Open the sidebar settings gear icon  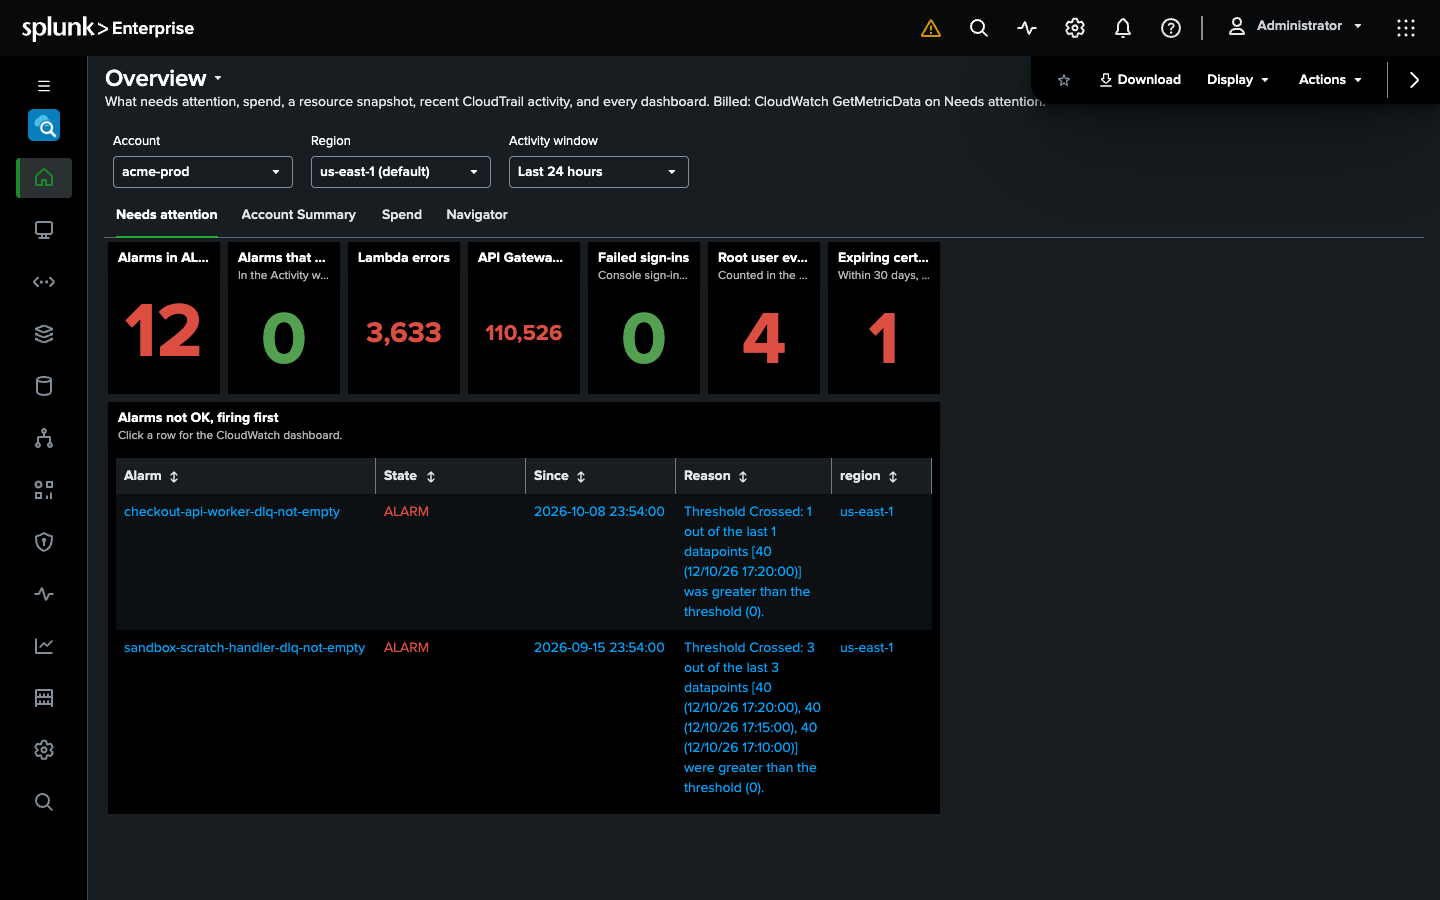(44, 750)
